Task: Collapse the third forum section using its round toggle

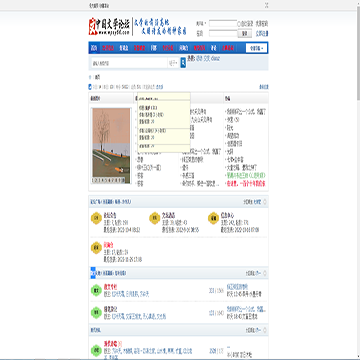Action: click(265, 330)
